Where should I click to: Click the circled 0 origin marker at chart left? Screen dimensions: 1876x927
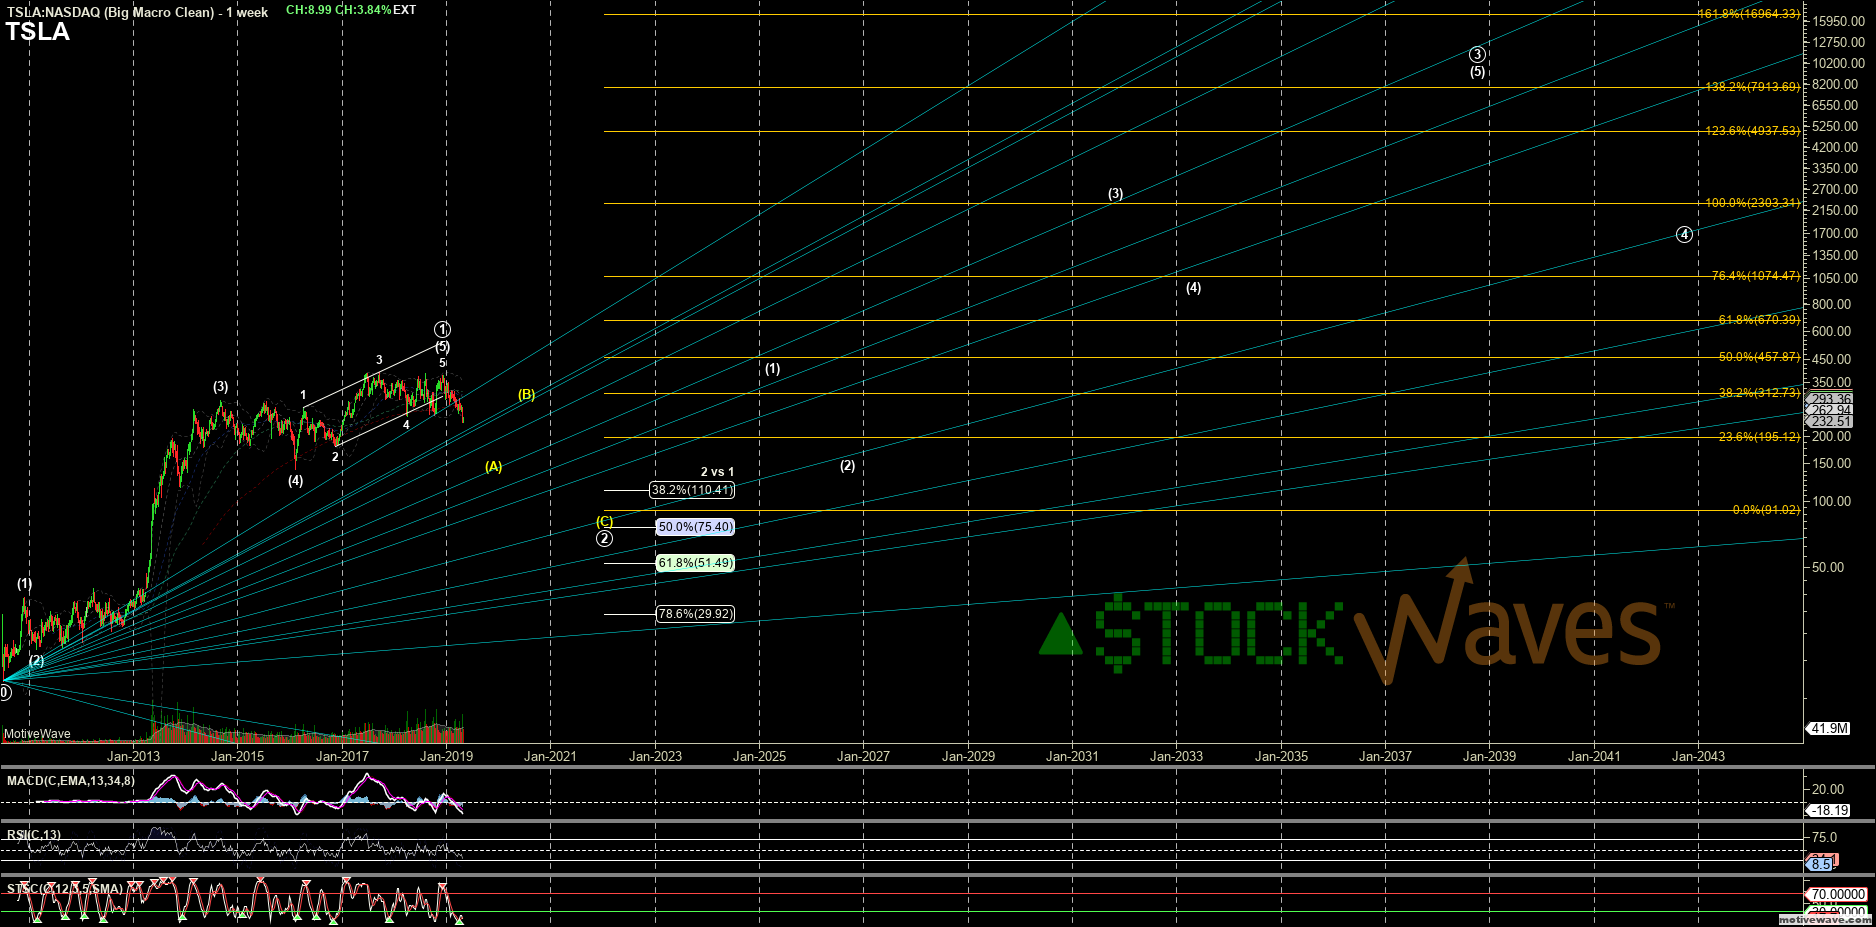4,692
